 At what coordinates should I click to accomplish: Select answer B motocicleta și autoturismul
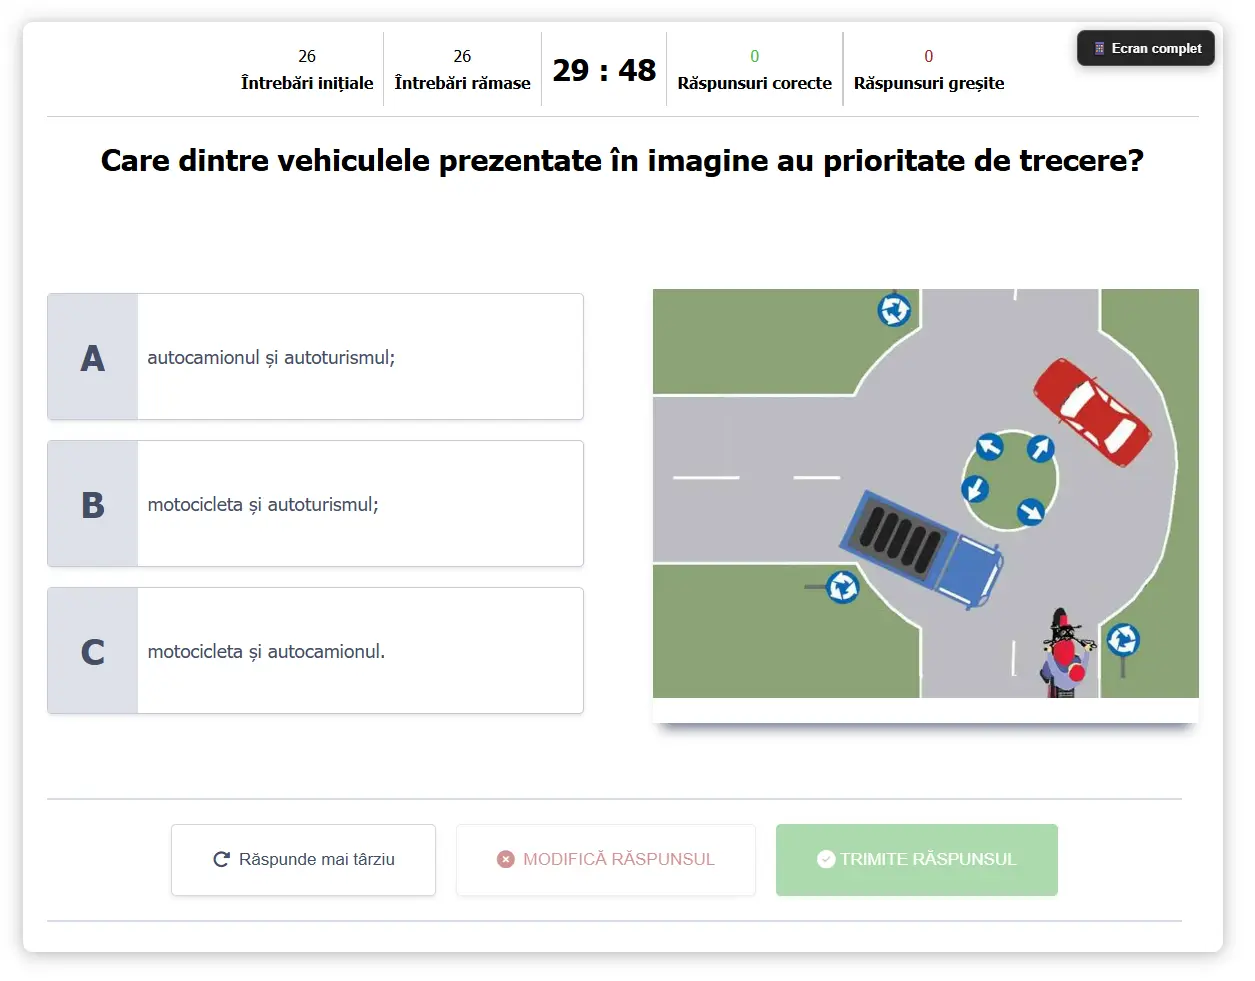[315, 504]
